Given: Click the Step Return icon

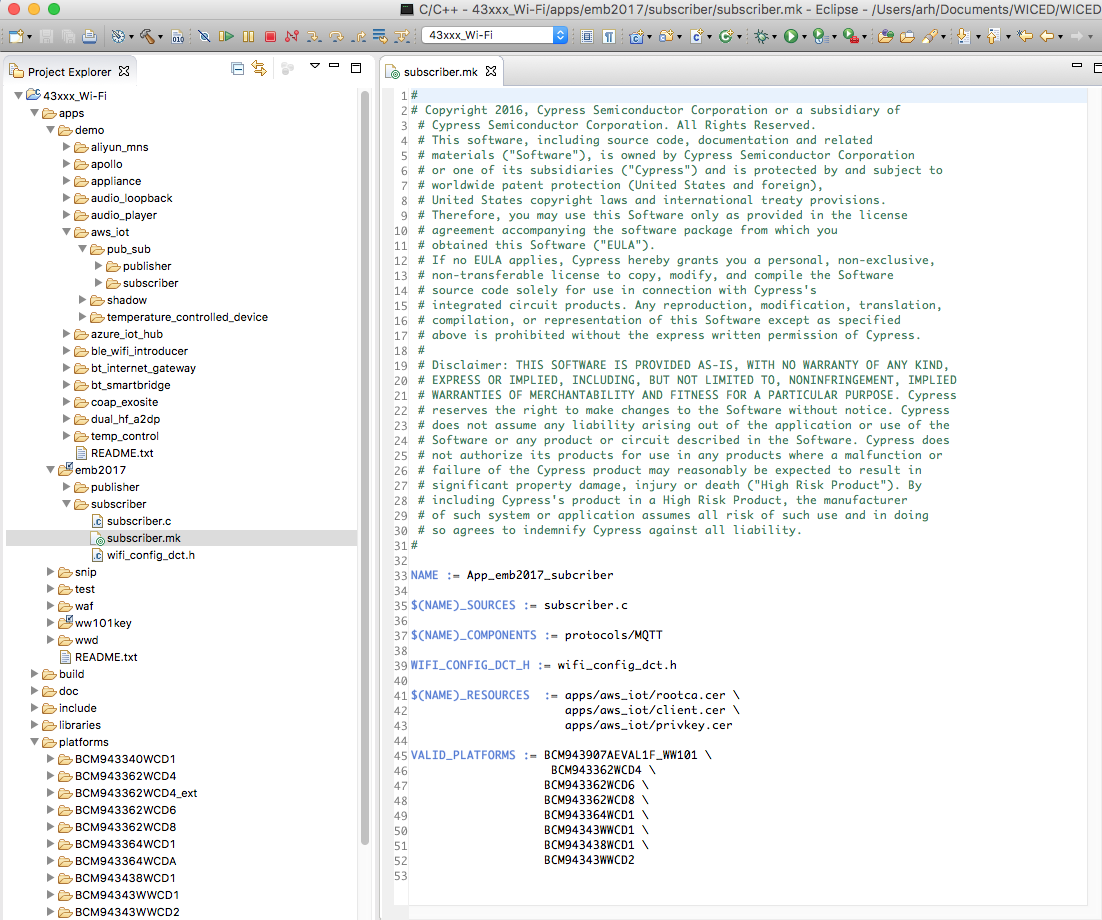Looking at the screenshot, I should 359,36.
